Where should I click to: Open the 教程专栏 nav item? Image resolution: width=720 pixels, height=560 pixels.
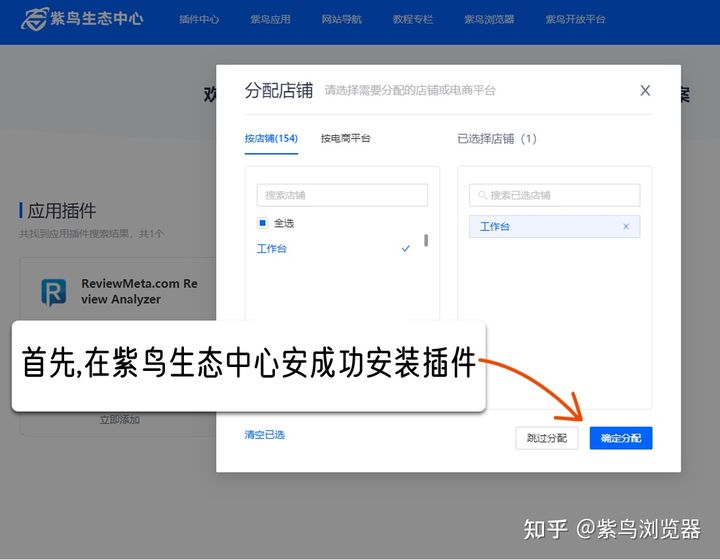pos(412,19)
